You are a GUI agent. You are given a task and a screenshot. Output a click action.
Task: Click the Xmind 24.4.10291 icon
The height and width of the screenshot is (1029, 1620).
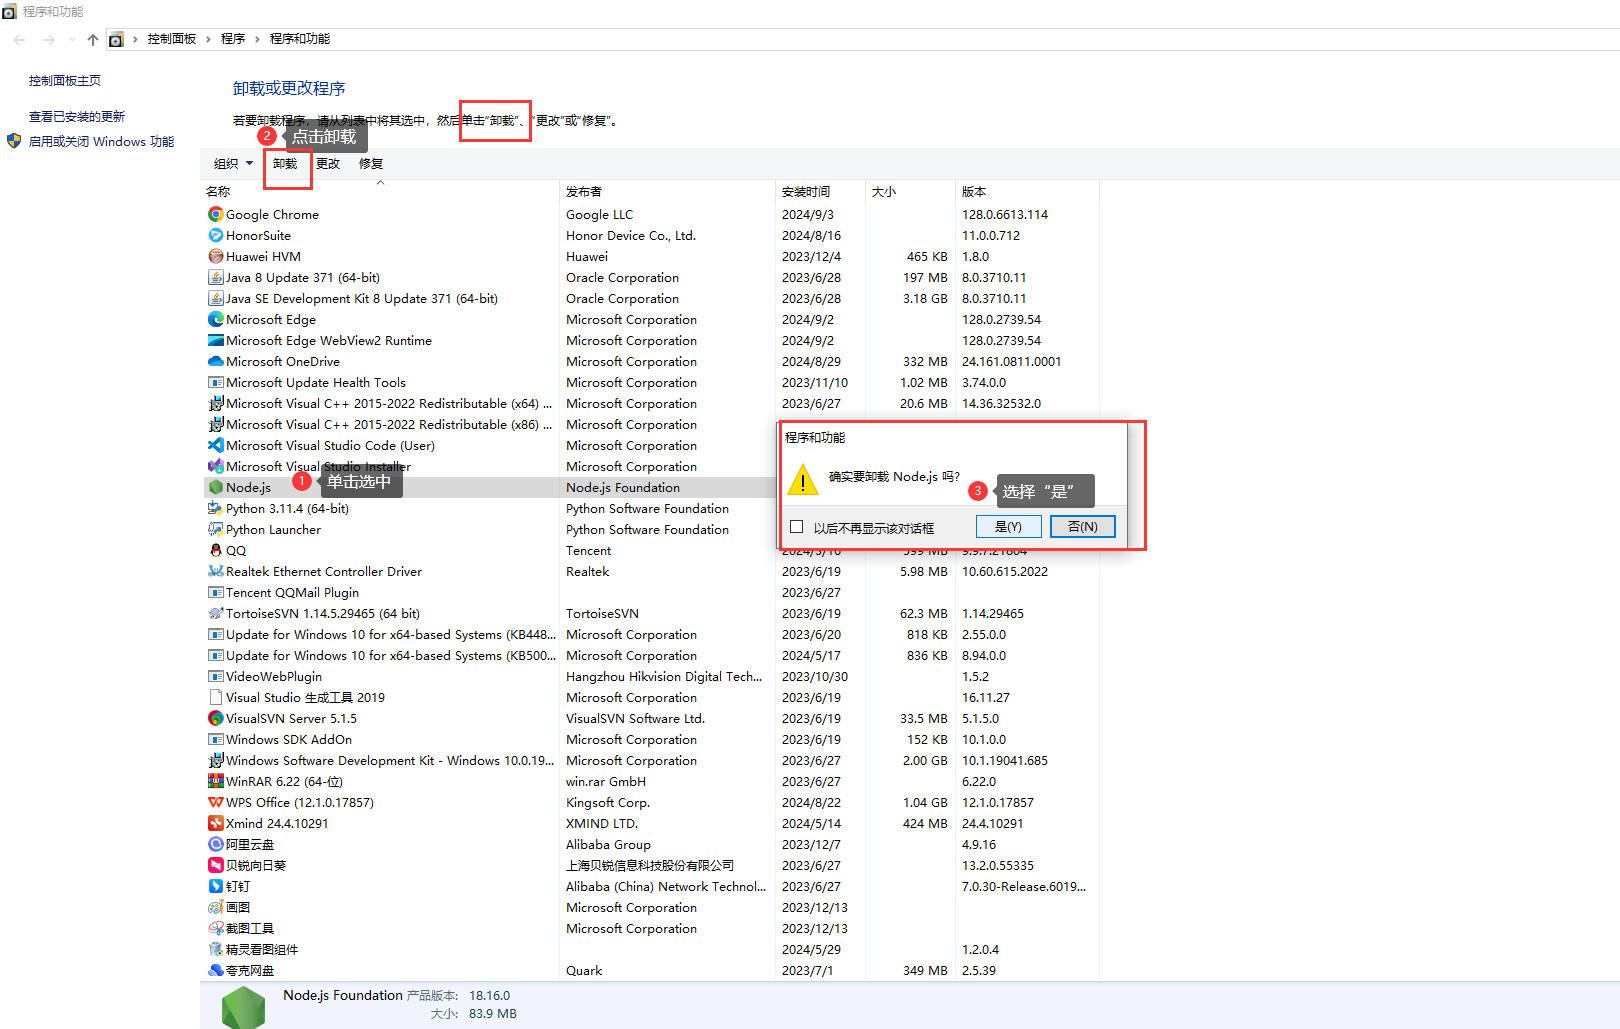tap(215, 823)
